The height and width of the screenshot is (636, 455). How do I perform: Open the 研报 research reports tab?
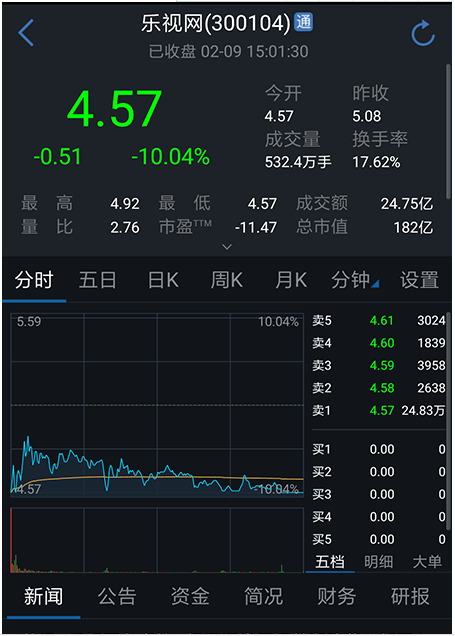(x=410, y=597)
